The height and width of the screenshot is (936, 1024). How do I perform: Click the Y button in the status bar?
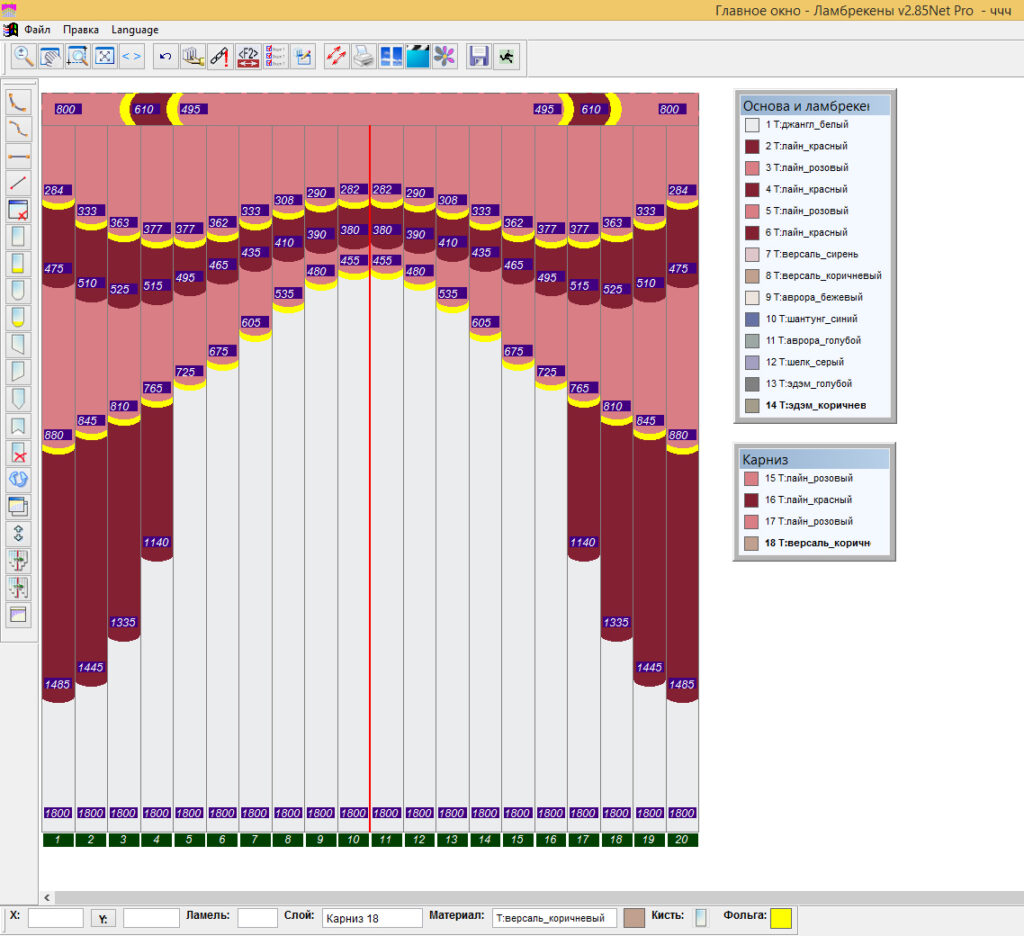tap(103, 918)
